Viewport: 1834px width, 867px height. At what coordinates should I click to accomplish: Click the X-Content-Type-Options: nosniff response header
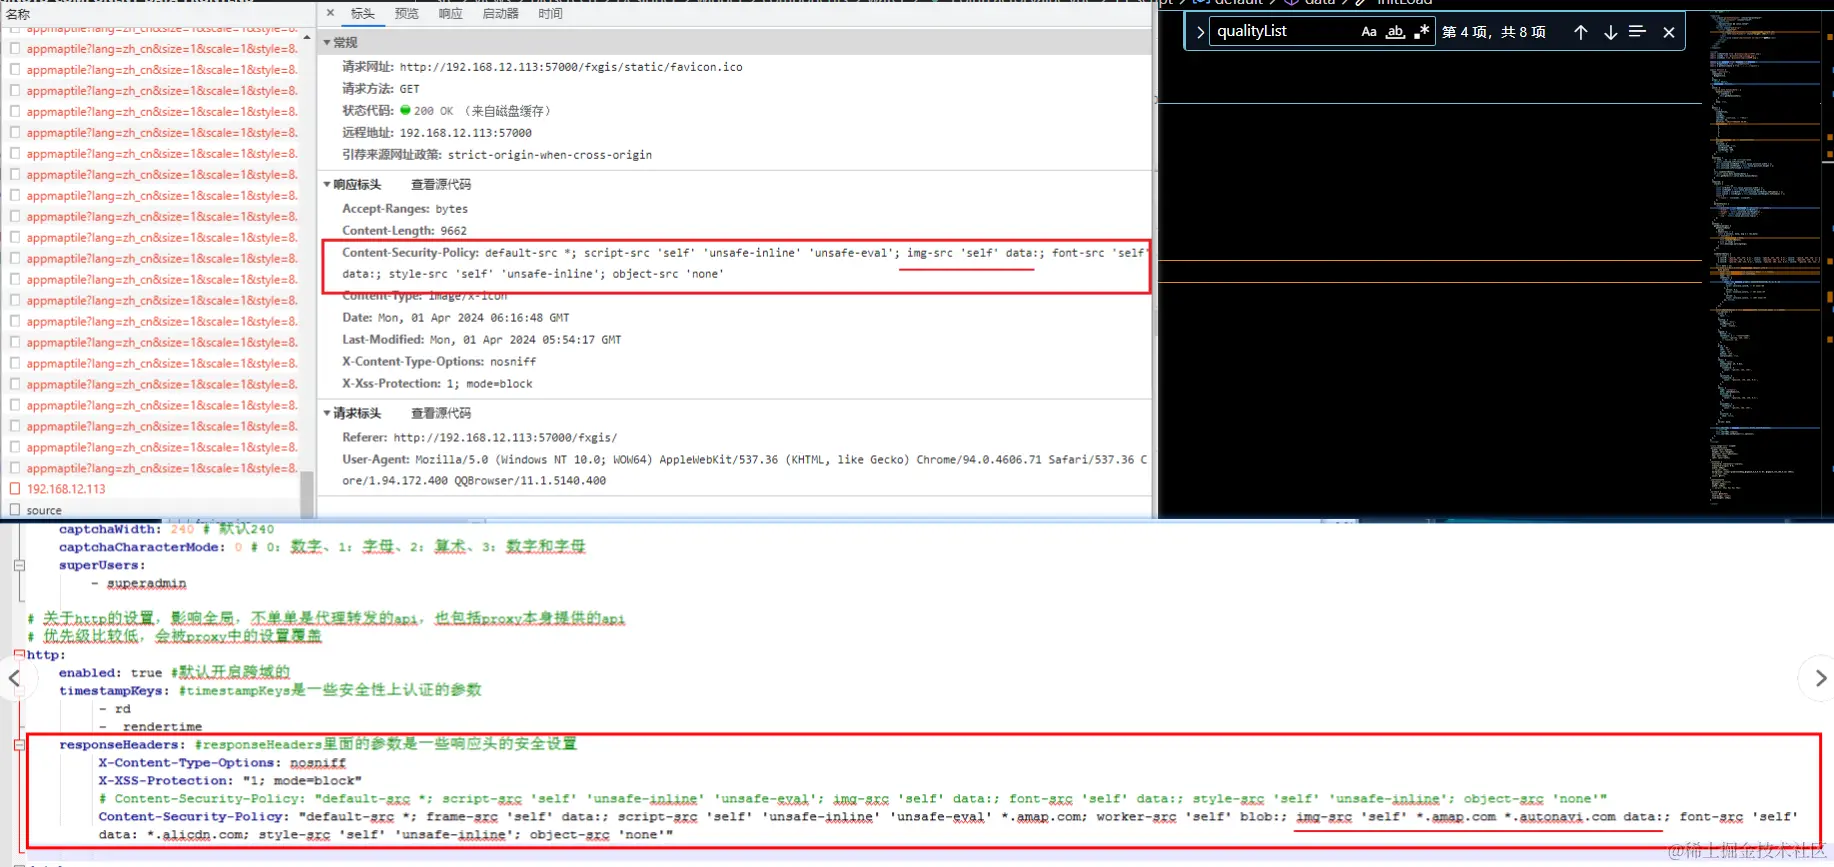pos(439,362)
